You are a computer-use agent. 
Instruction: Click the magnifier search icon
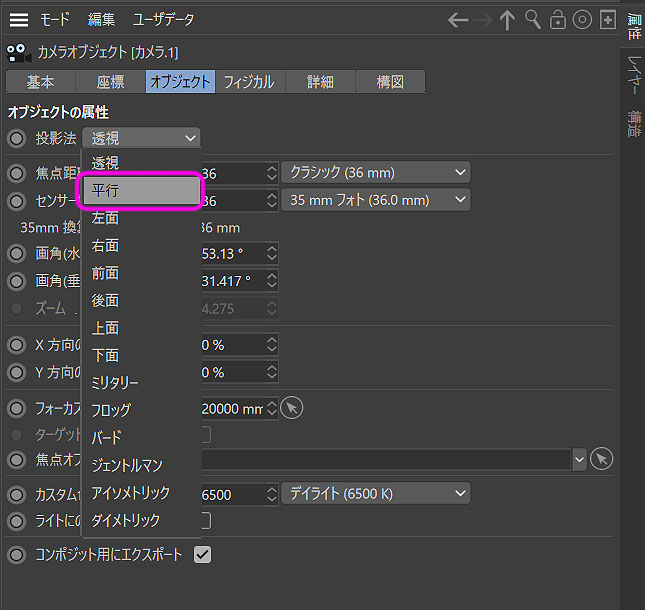[533, 20]
